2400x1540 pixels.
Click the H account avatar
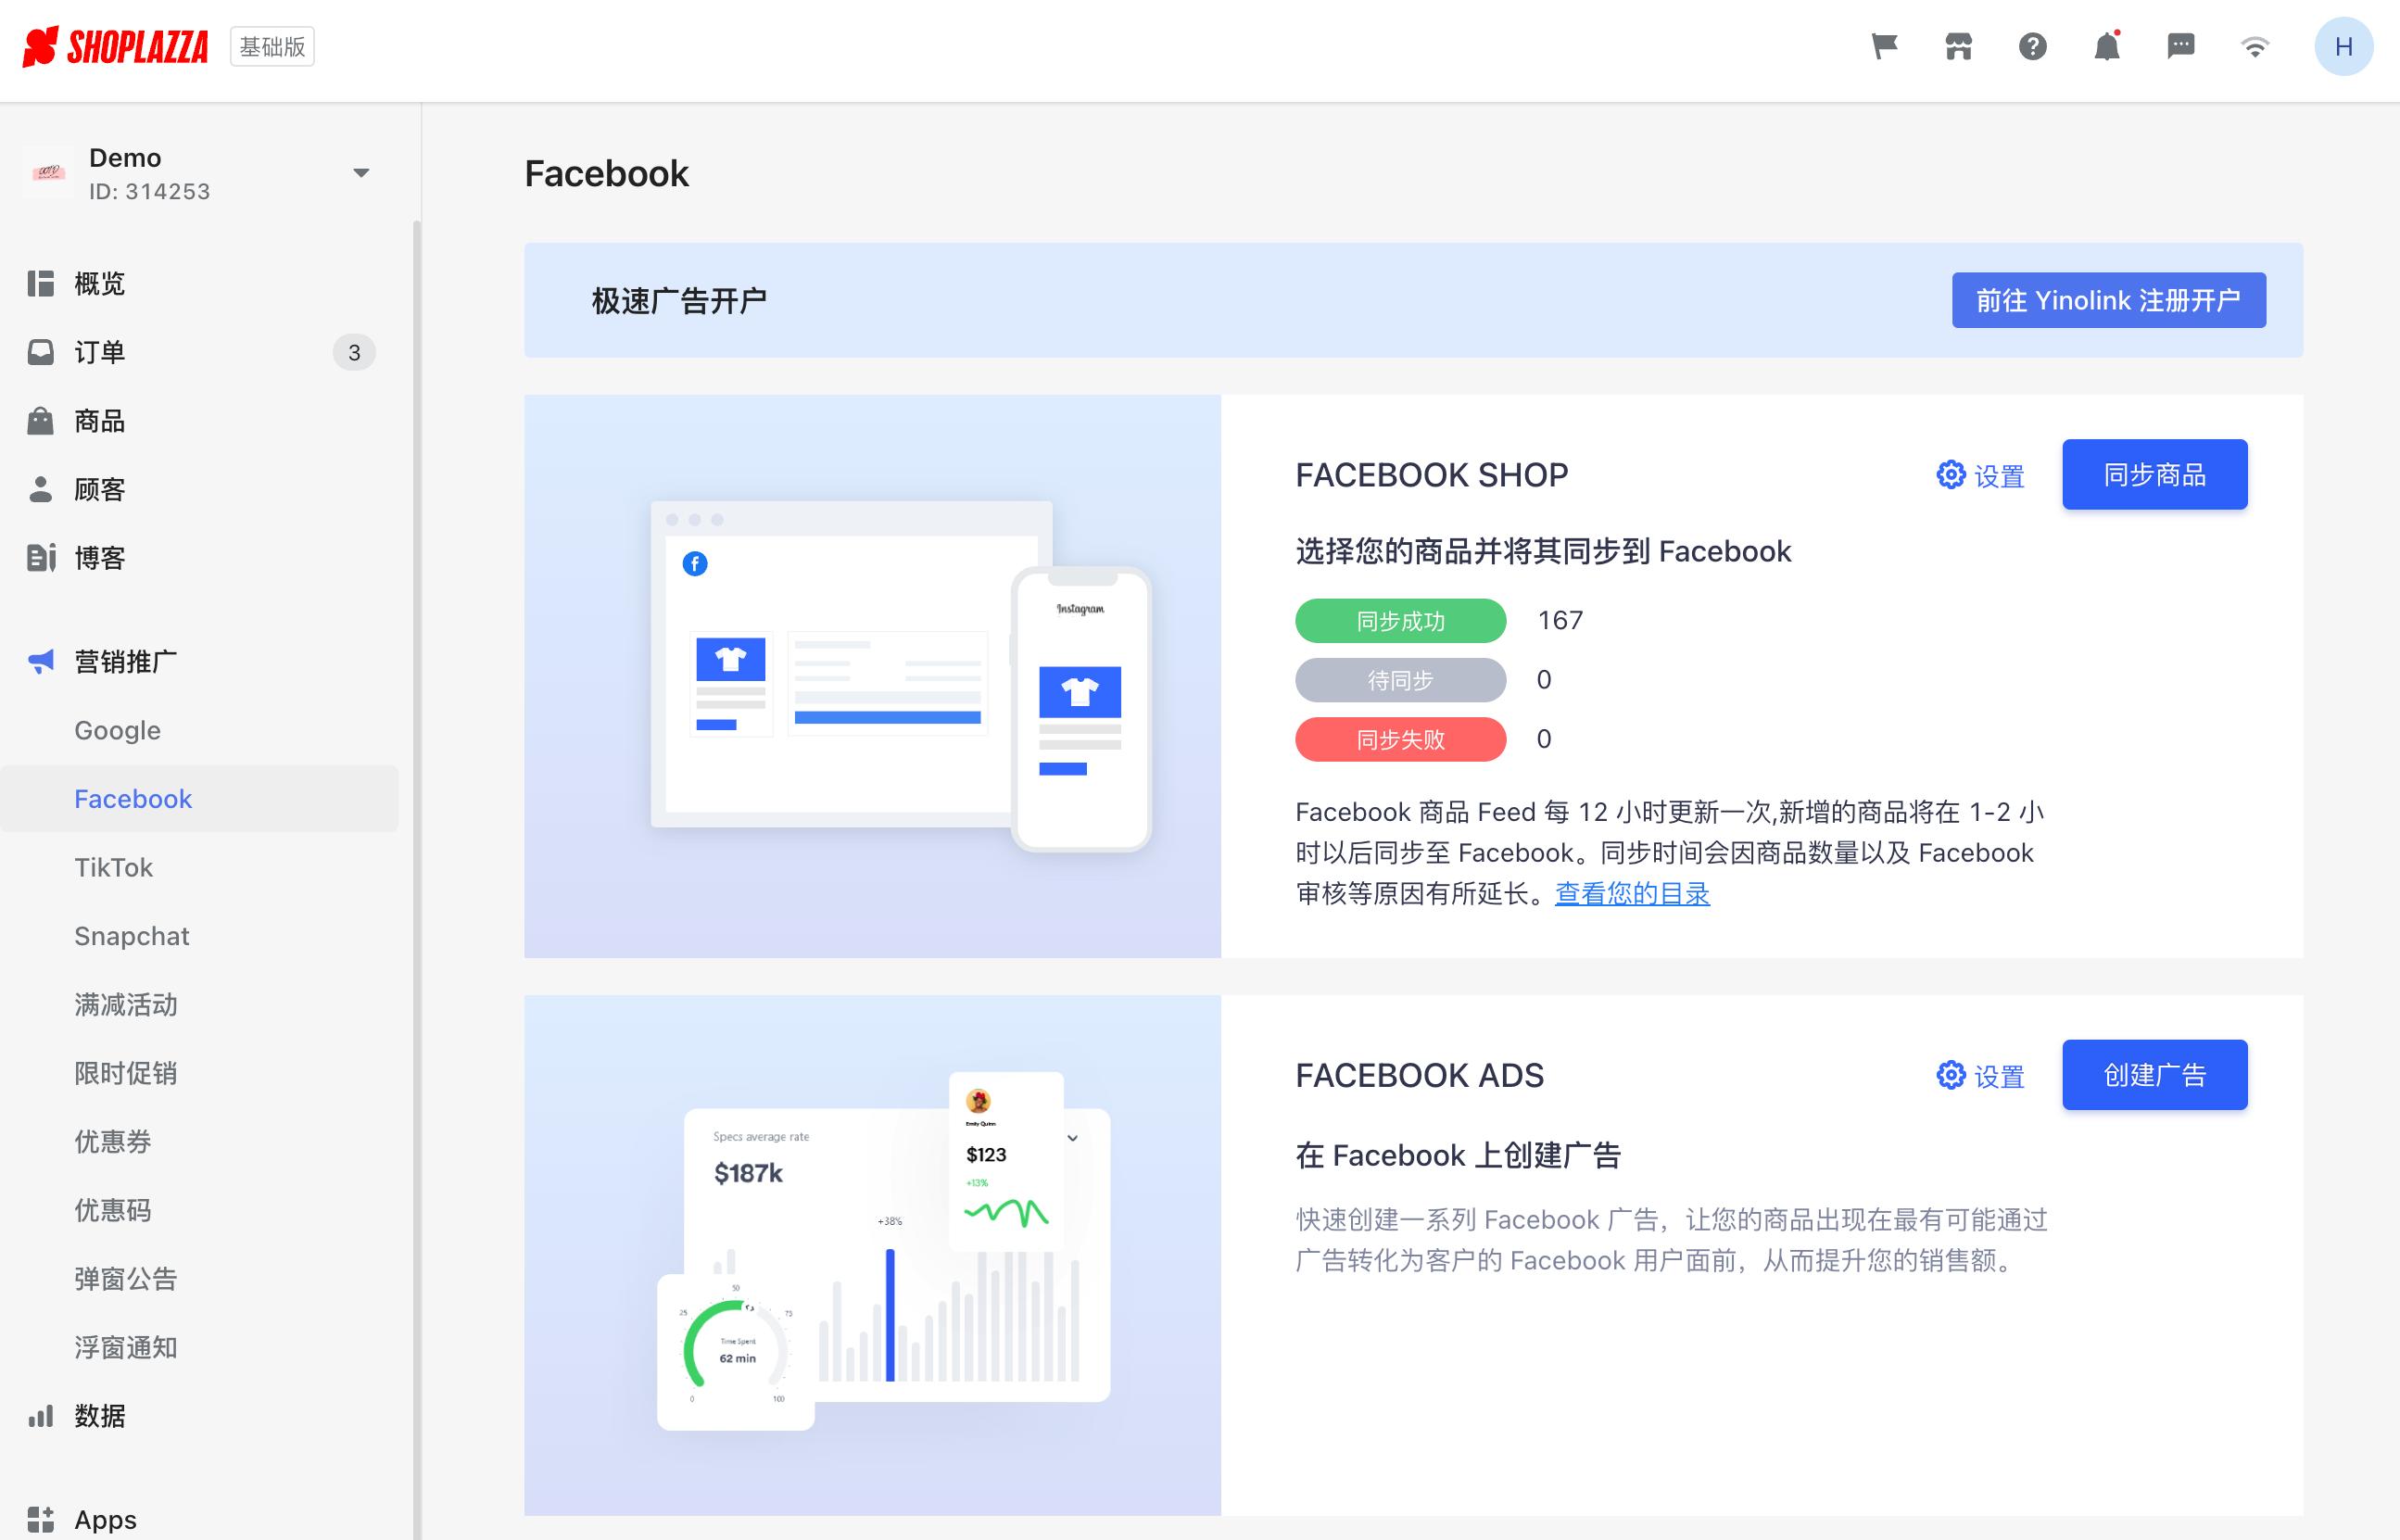coord(2344,46)
